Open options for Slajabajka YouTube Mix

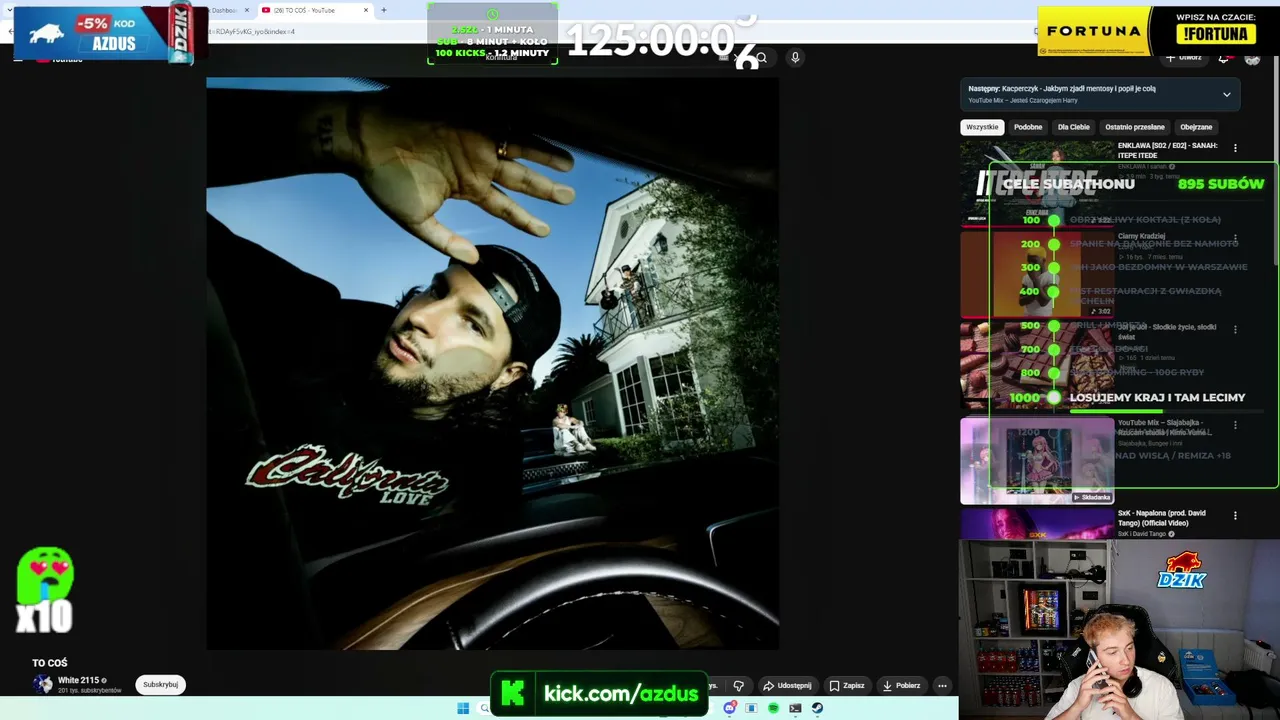(1235, 425)
